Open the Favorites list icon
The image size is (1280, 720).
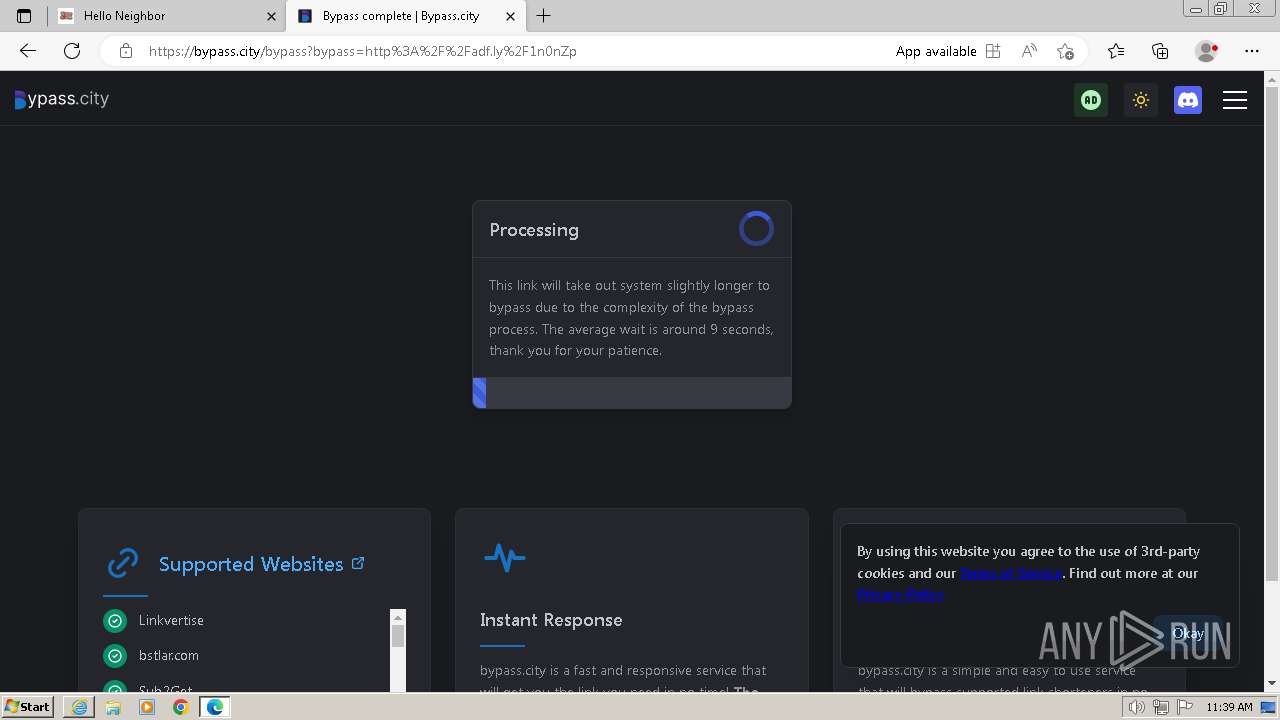tap(1116, 51)
